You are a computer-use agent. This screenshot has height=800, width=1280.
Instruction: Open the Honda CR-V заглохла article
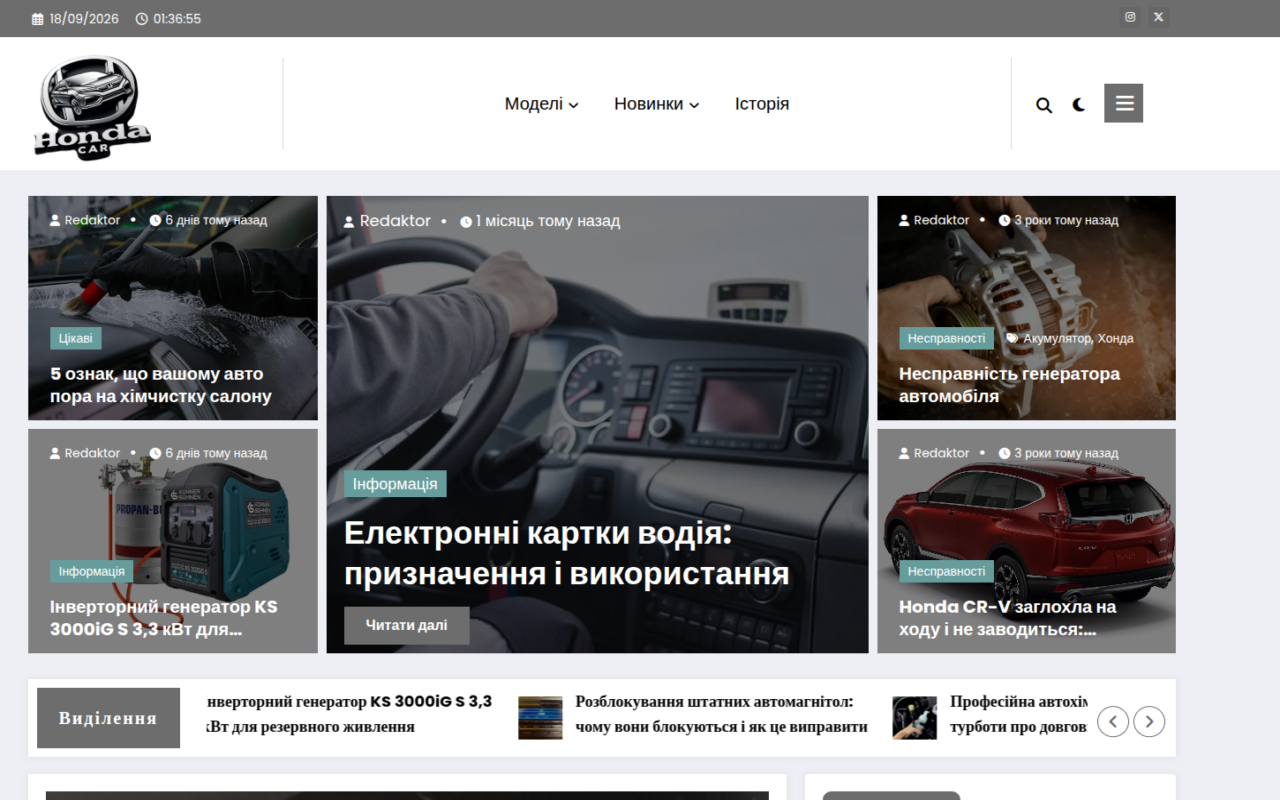pyautogui.click(x=1007, y=618)
